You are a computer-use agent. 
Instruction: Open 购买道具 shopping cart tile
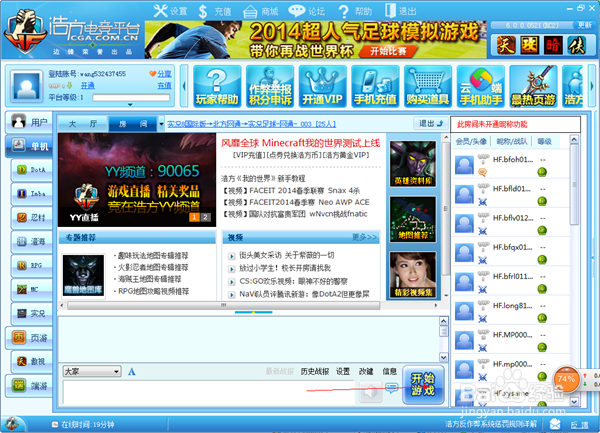click(x=428, y=86)
